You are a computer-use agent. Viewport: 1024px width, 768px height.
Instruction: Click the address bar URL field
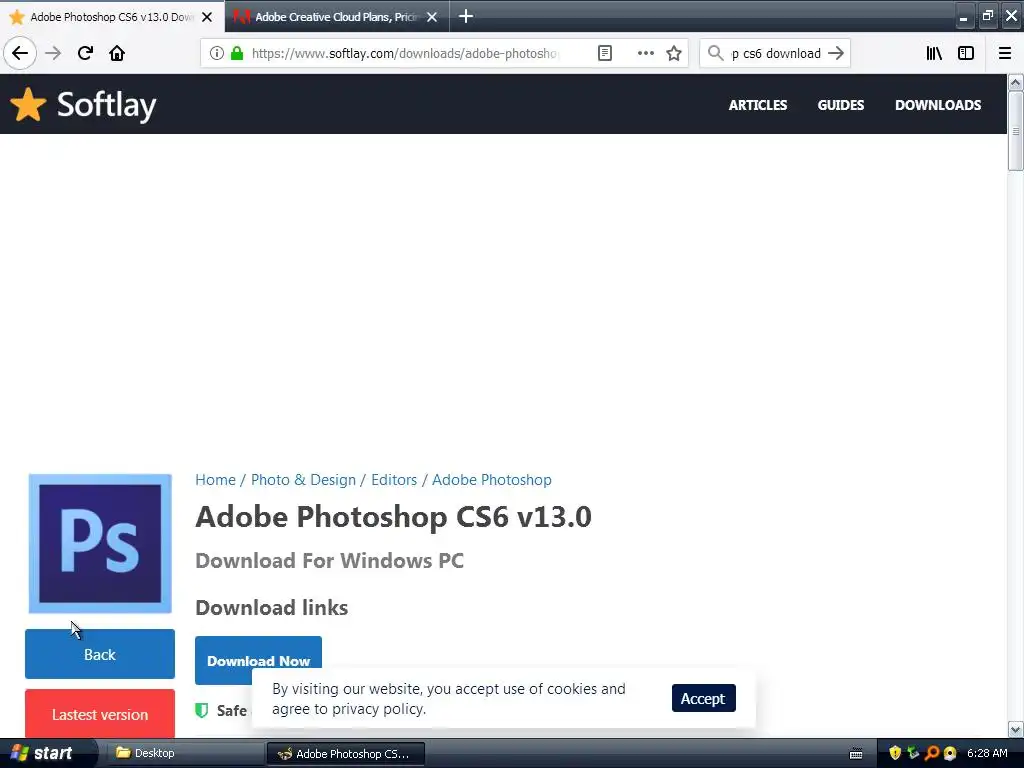click(405, 54)
